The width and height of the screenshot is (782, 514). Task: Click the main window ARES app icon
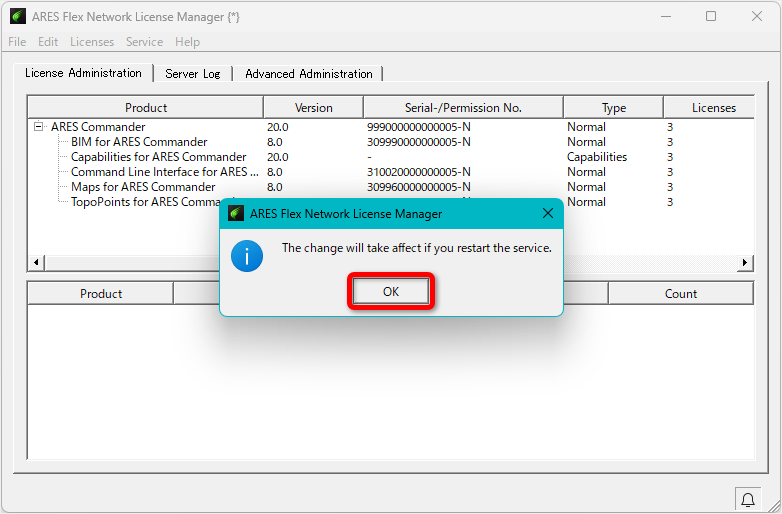tap(18, 16)
